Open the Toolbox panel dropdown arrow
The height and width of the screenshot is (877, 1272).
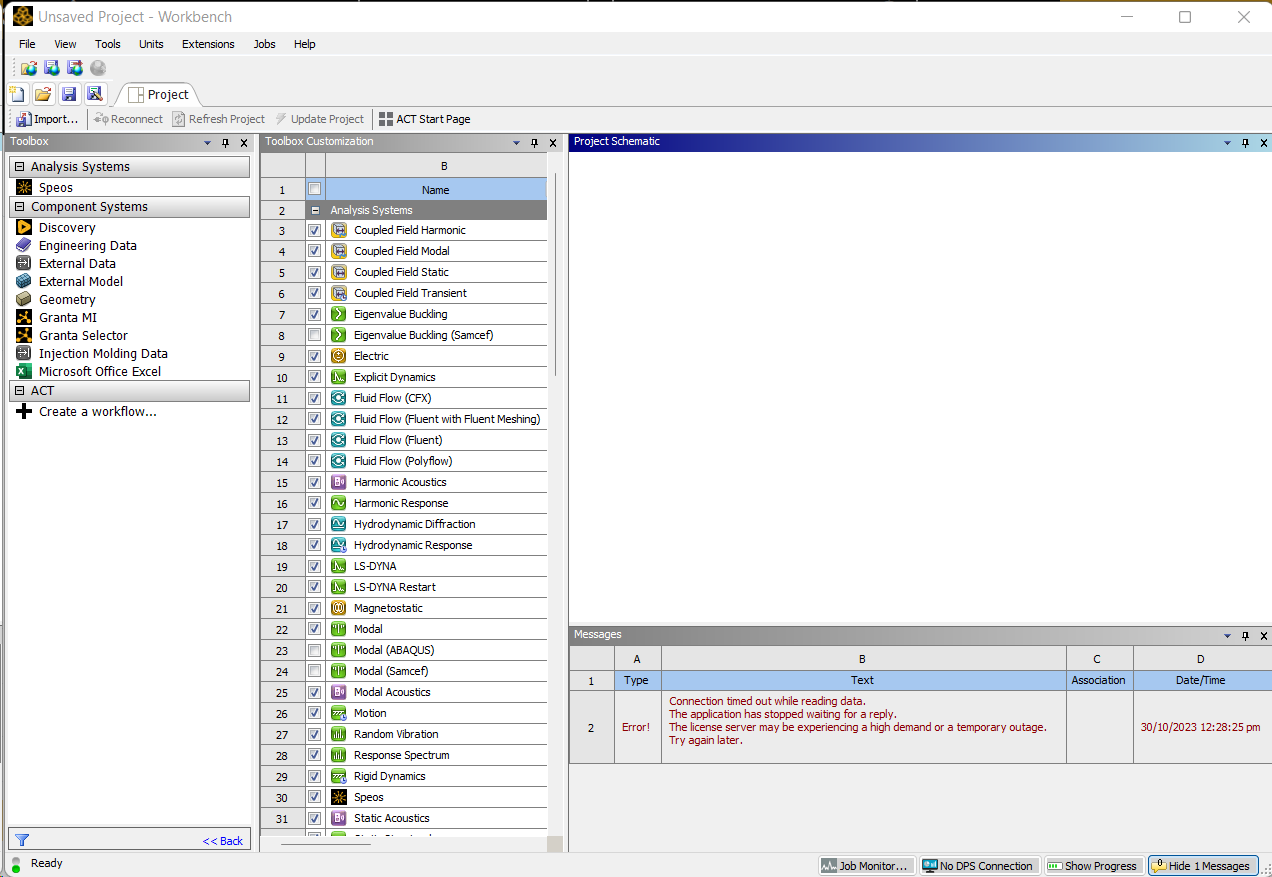pyautogui.click(x=207, y=143)
